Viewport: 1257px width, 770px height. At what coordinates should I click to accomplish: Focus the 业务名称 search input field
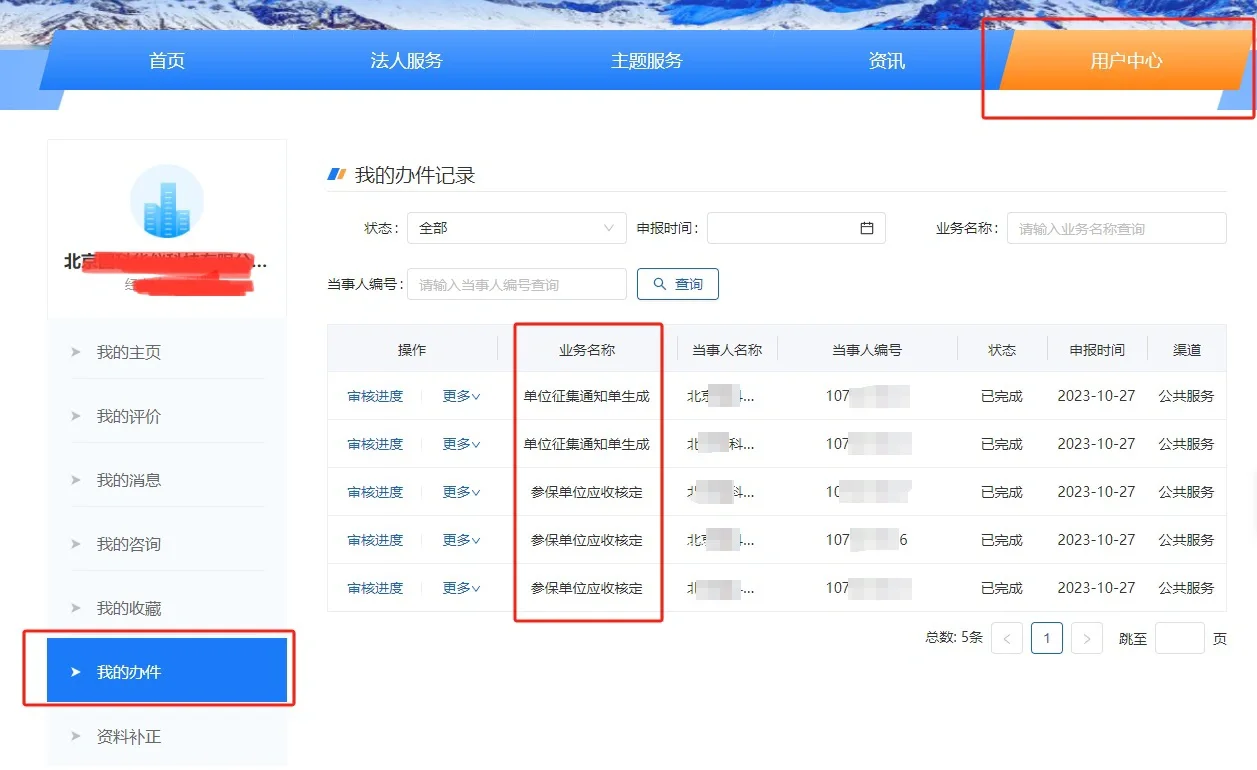point(1116,228)
